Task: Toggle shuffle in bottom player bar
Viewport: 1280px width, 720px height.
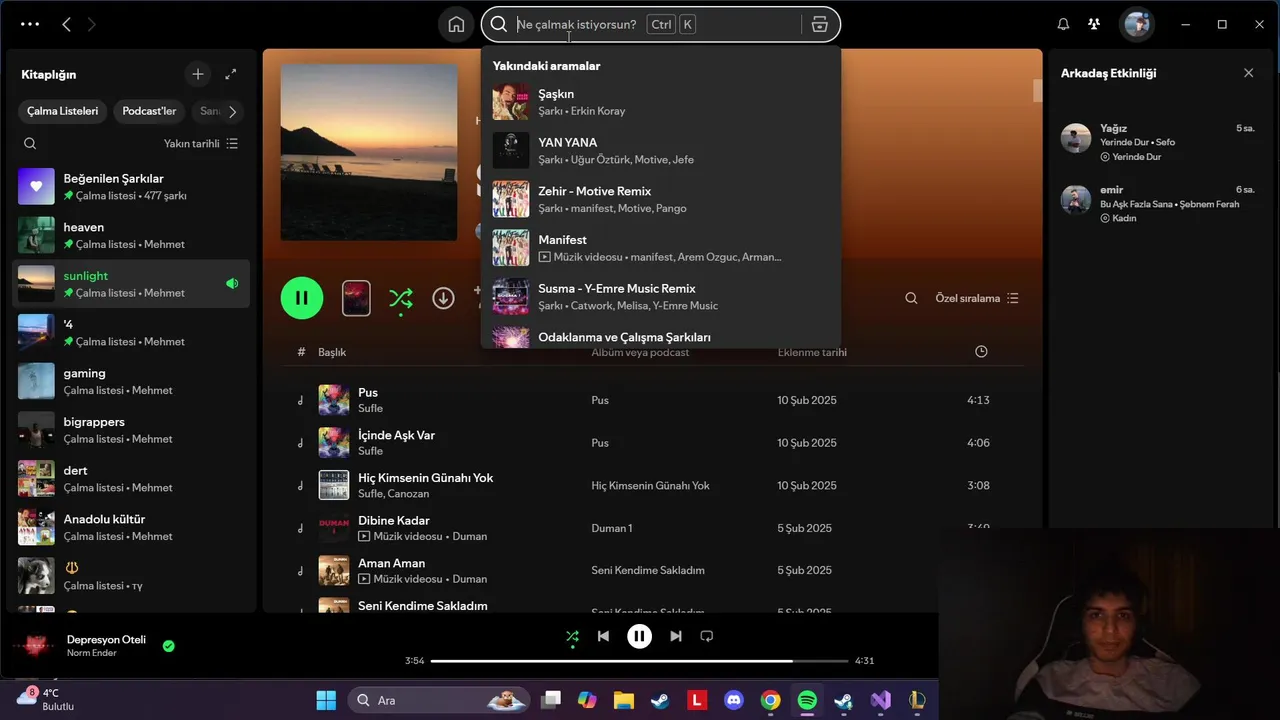Action: (572, 636)
